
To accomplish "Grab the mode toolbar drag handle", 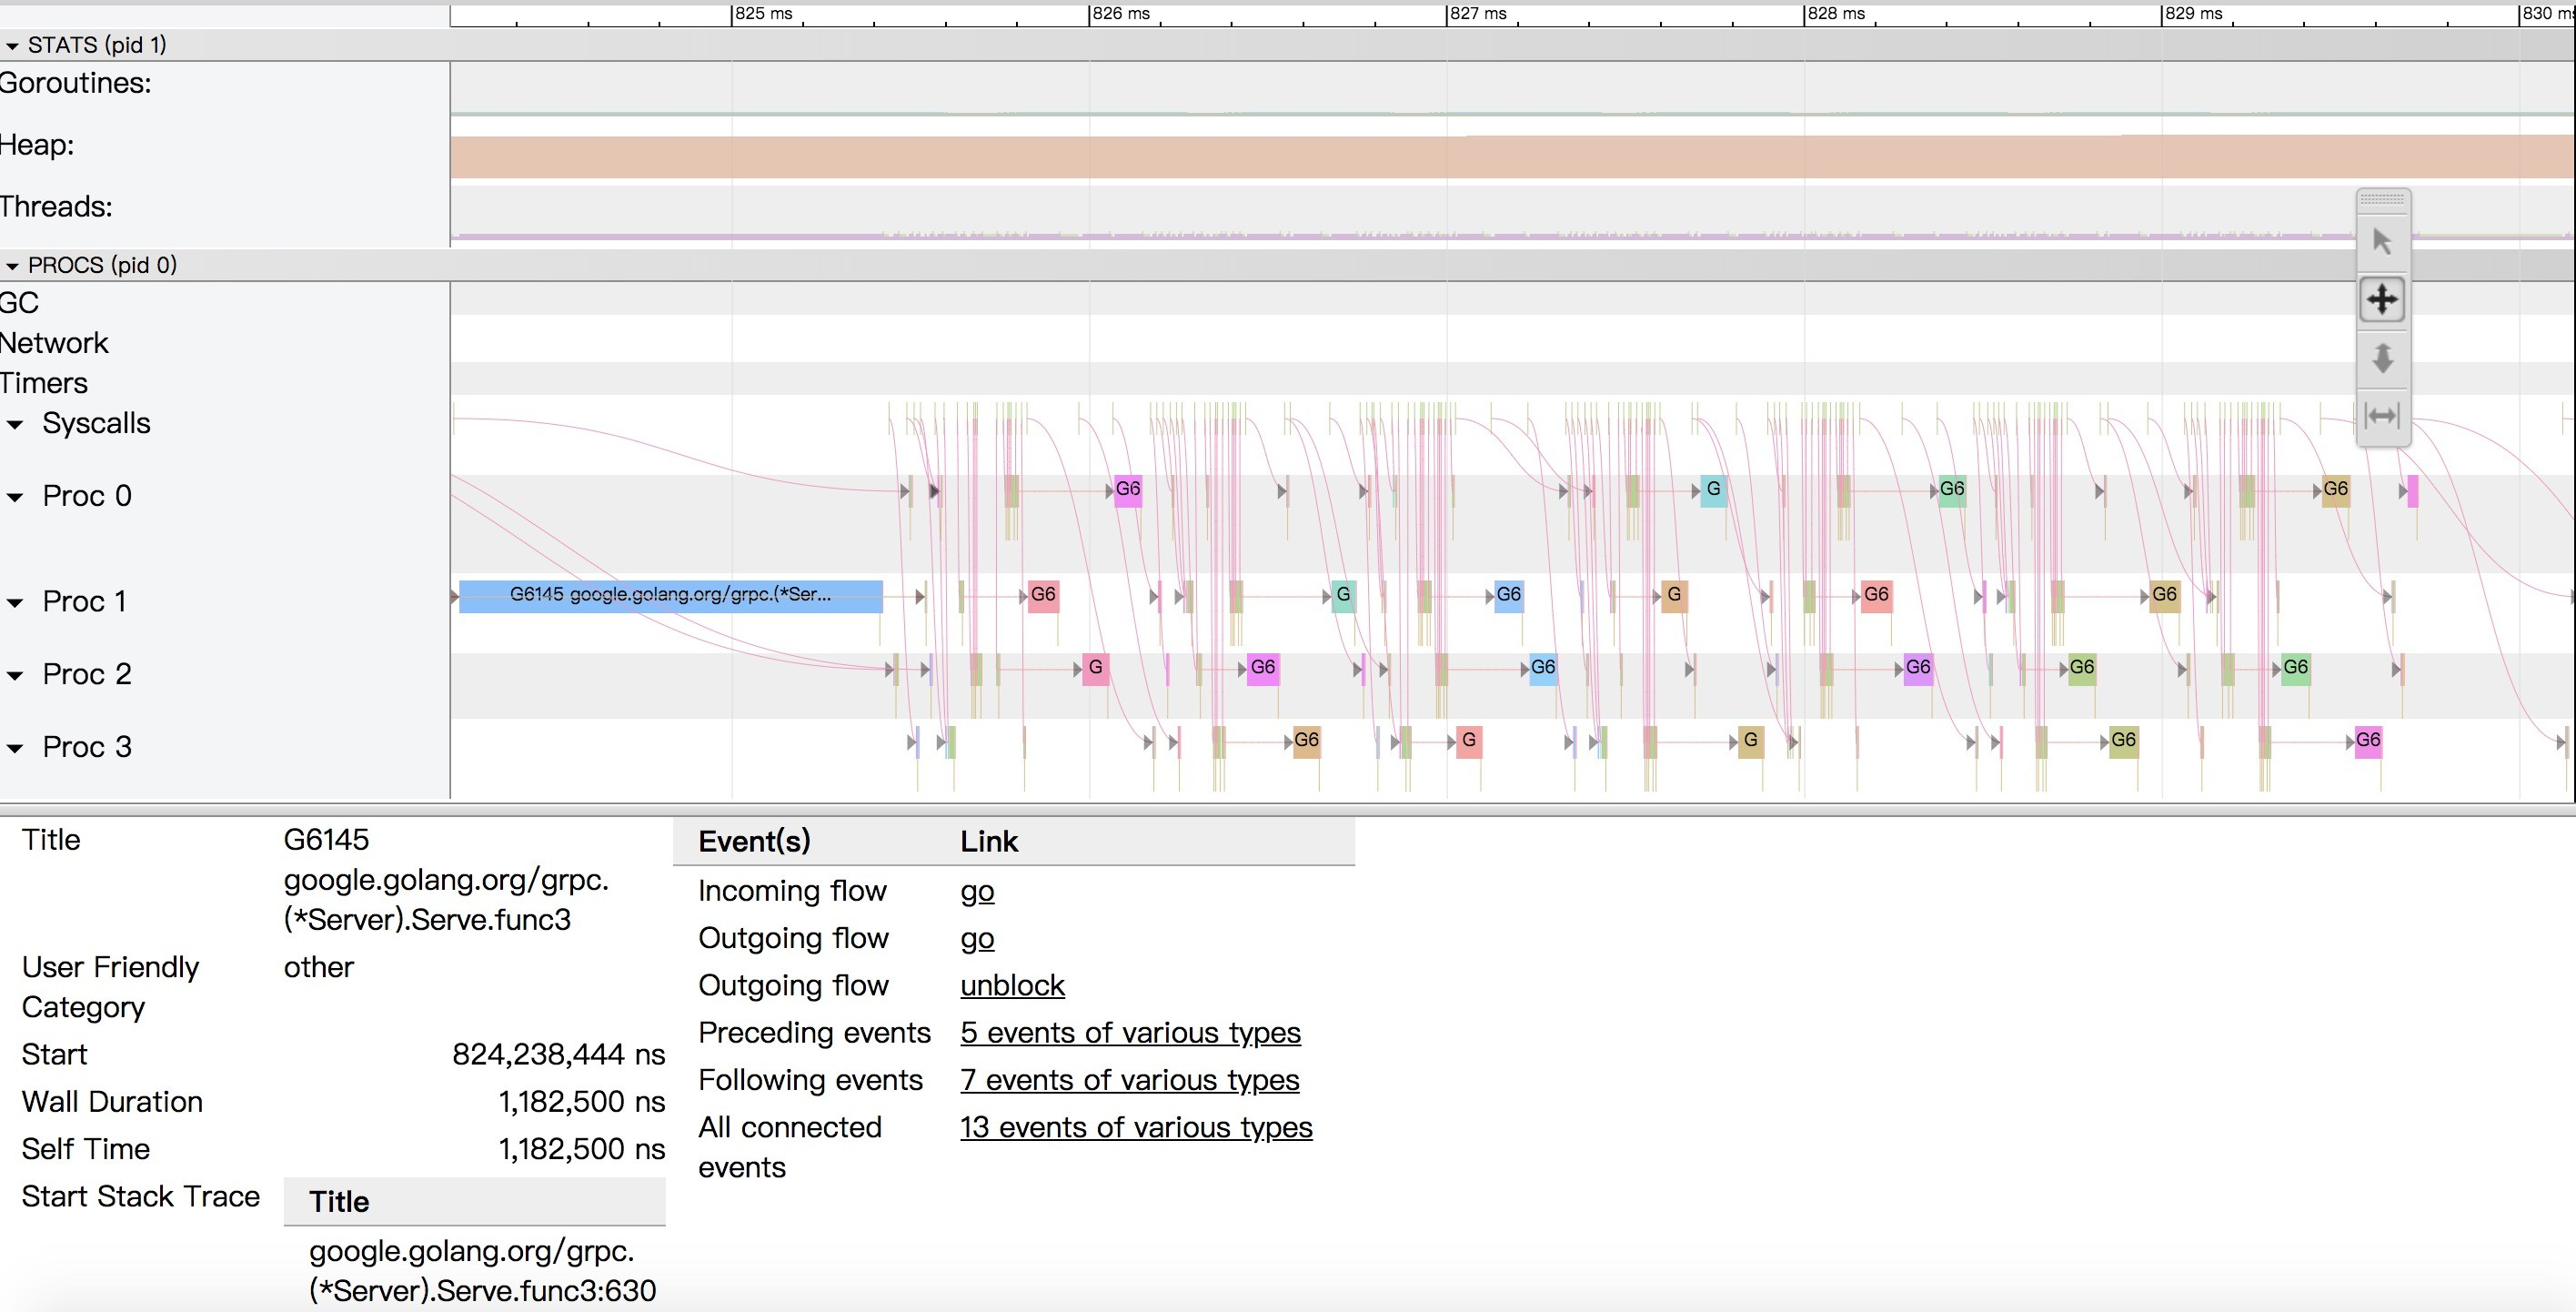I will click(x=2382, y=199).
